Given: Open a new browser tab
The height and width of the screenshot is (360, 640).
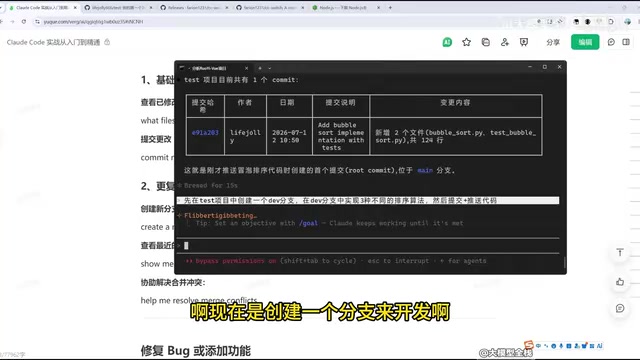Looking at the screenshot, I should [x=390, y=8].
